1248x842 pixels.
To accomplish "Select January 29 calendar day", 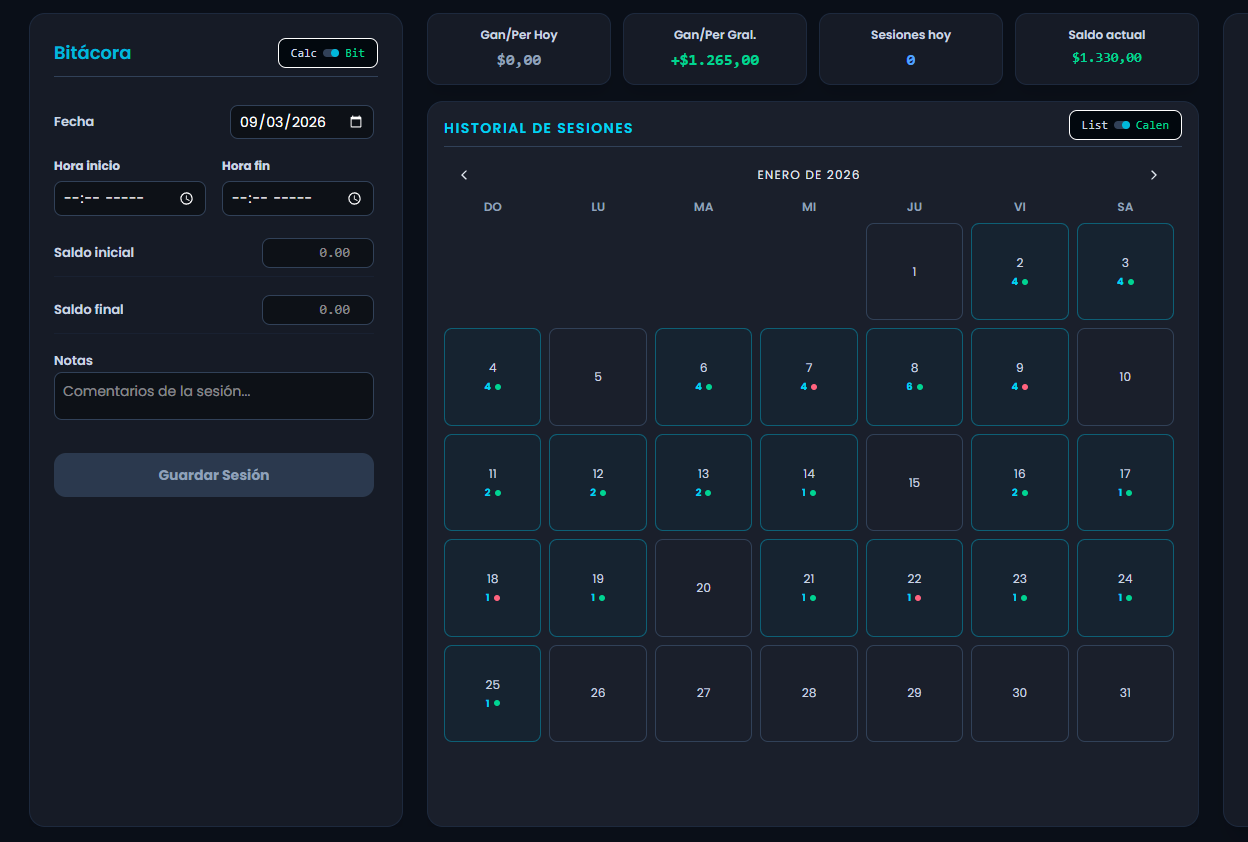I will 914,693.
